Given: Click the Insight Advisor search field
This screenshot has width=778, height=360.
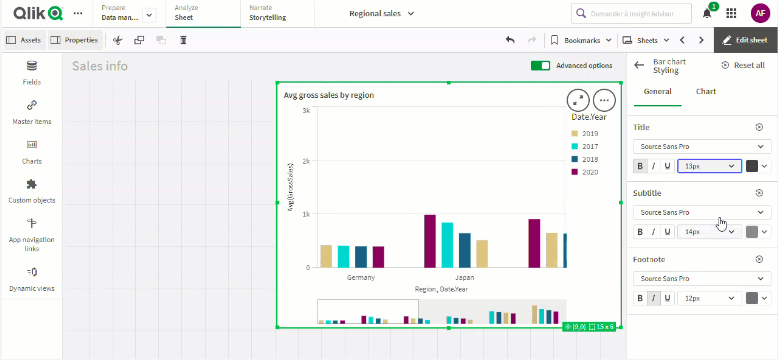Looking at the screenshot, I should [x=632, y=13].
